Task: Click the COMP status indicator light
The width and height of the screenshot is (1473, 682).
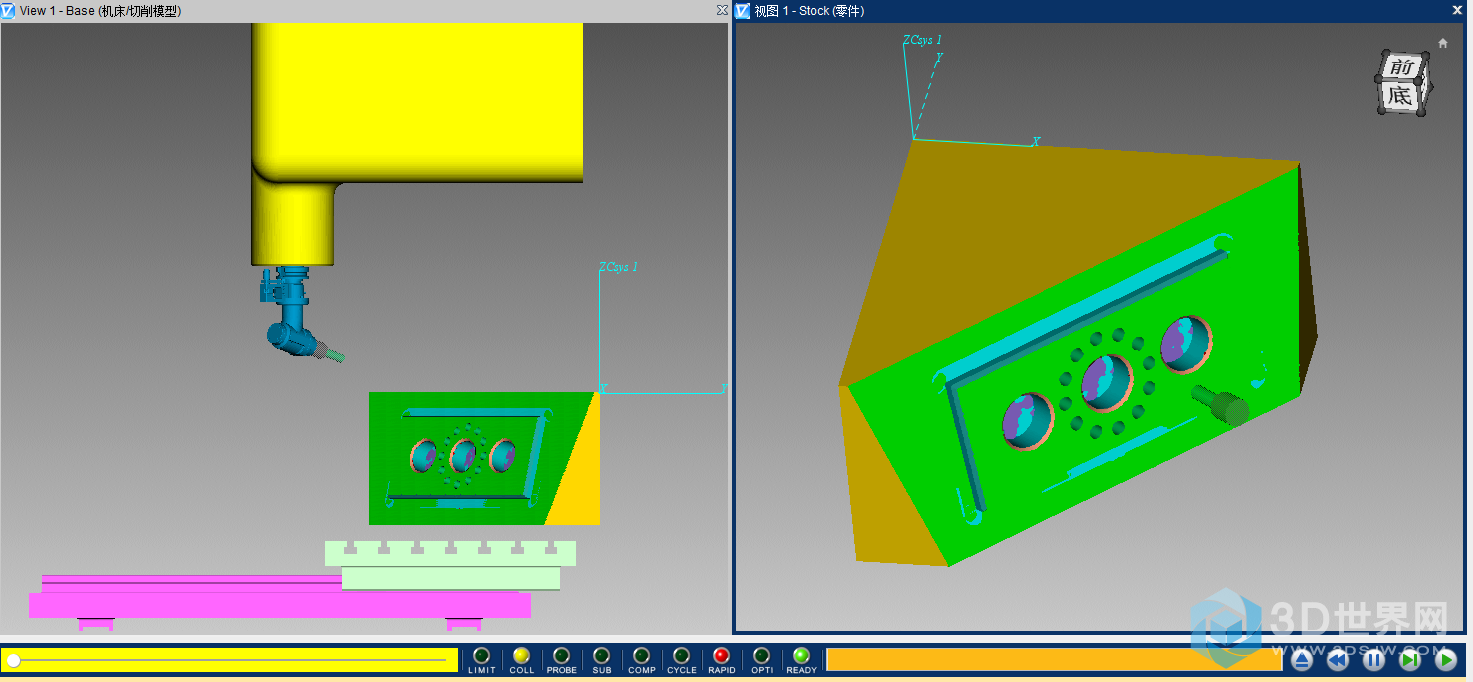Action: click(x=641, y=656)
